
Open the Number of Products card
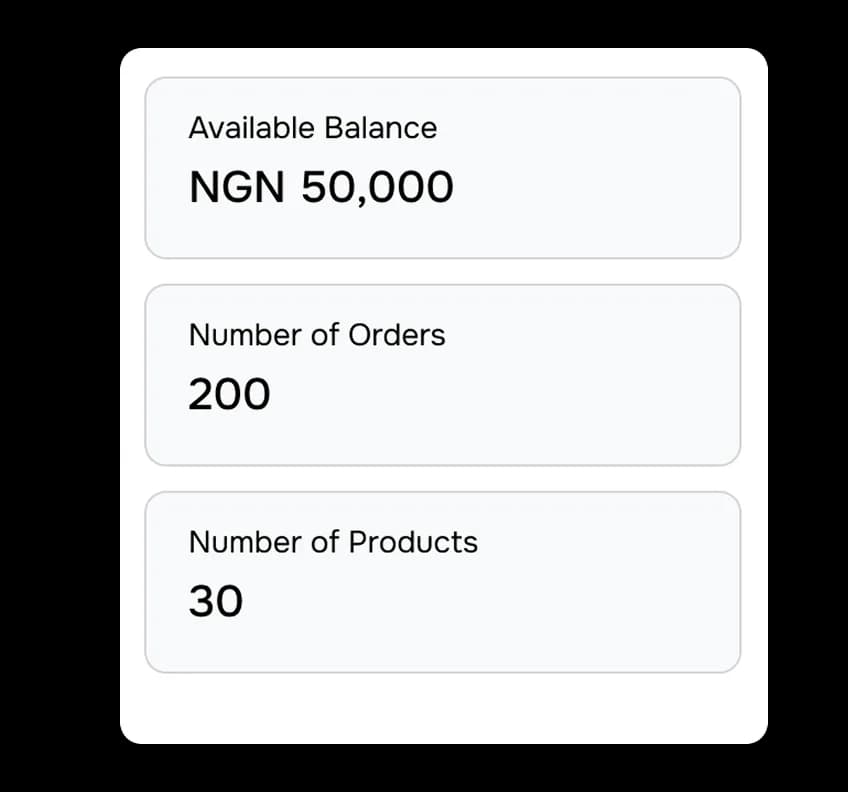click(x=443, y=581)
